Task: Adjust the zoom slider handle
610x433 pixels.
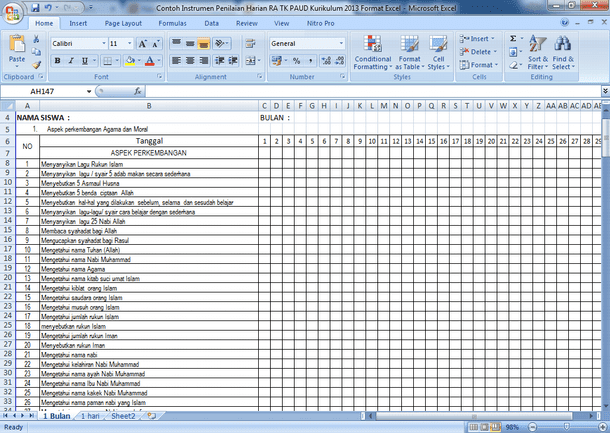Action: 567,427
